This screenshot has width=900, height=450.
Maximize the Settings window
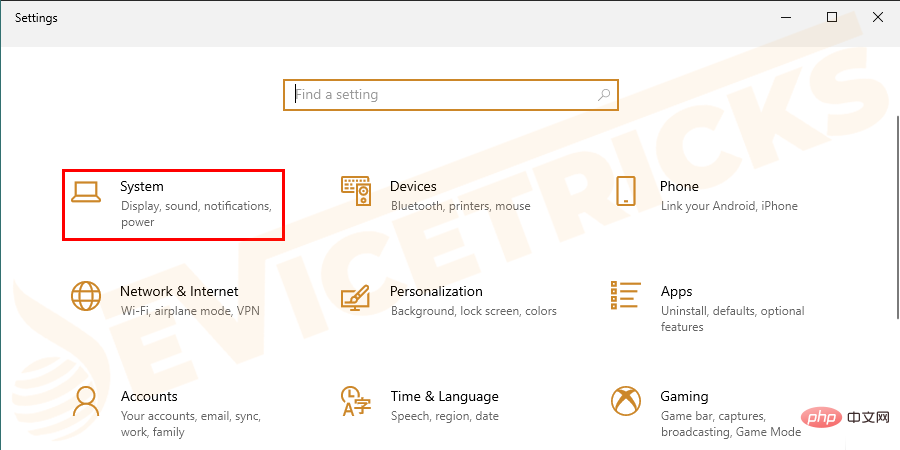(x=832, y=18)
